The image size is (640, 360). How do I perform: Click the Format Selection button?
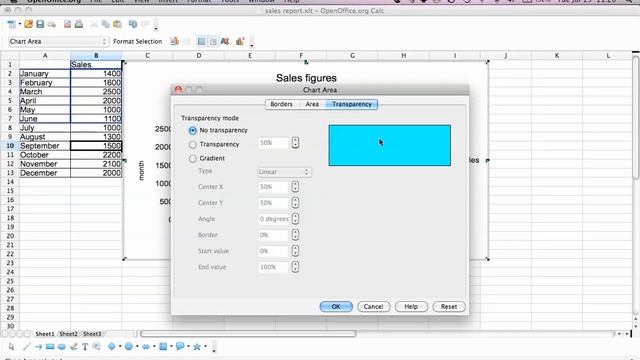tap(138, 41)
